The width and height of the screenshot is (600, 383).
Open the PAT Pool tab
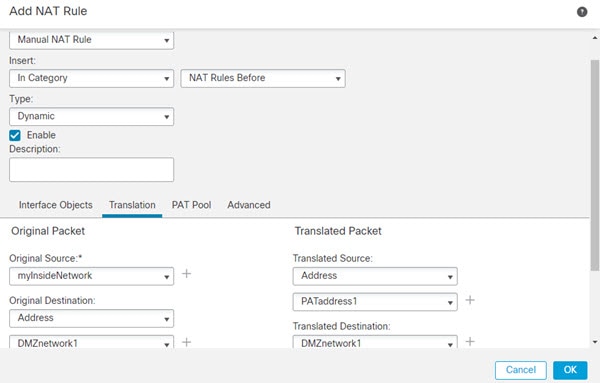pos(191,205)
